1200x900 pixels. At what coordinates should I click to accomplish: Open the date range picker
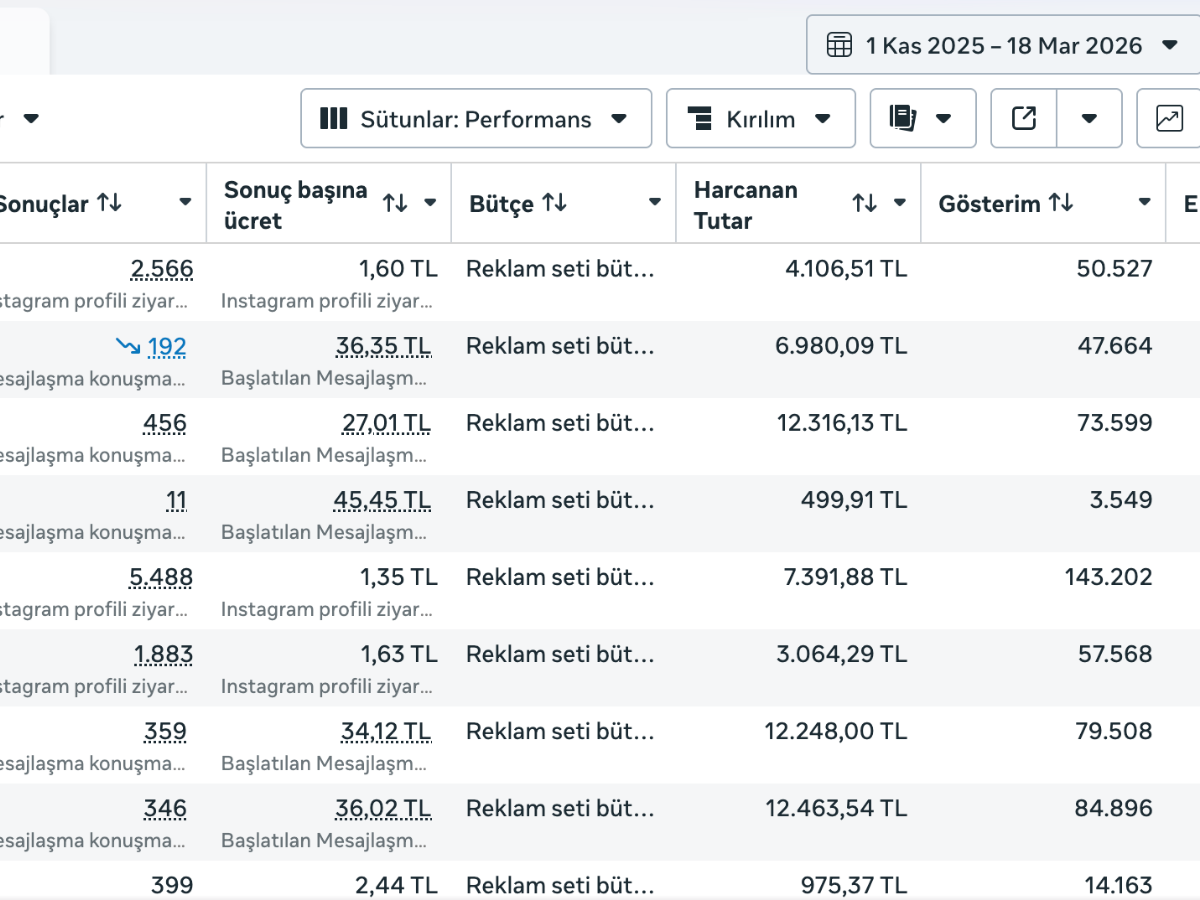[x=1003, y=45]
